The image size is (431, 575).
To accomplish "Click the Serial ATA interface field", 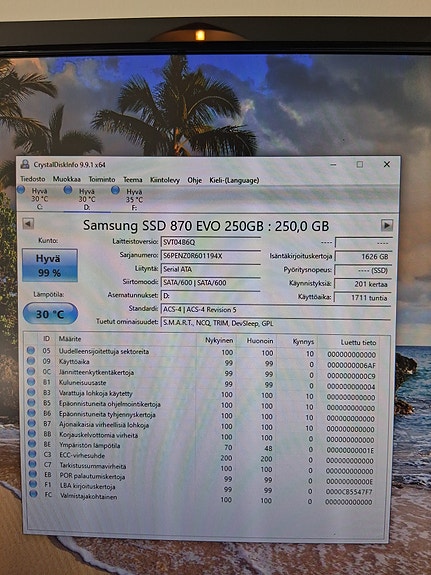I will [211, 269].
